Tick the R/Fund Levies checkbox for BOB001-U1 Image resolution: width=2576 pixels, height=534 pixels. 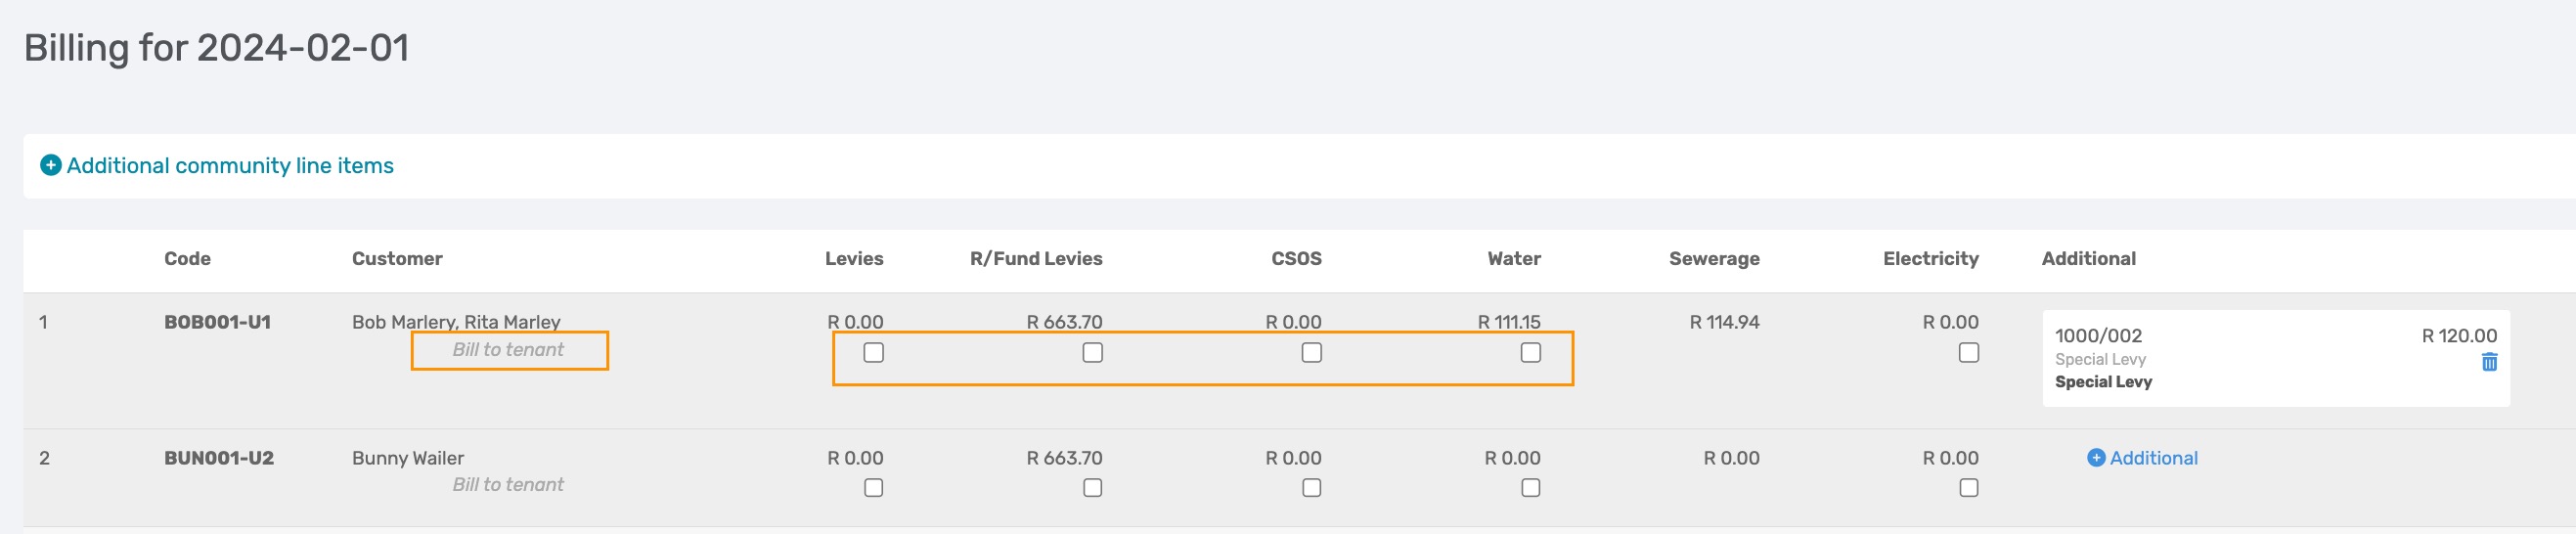tap(1092, 352)
